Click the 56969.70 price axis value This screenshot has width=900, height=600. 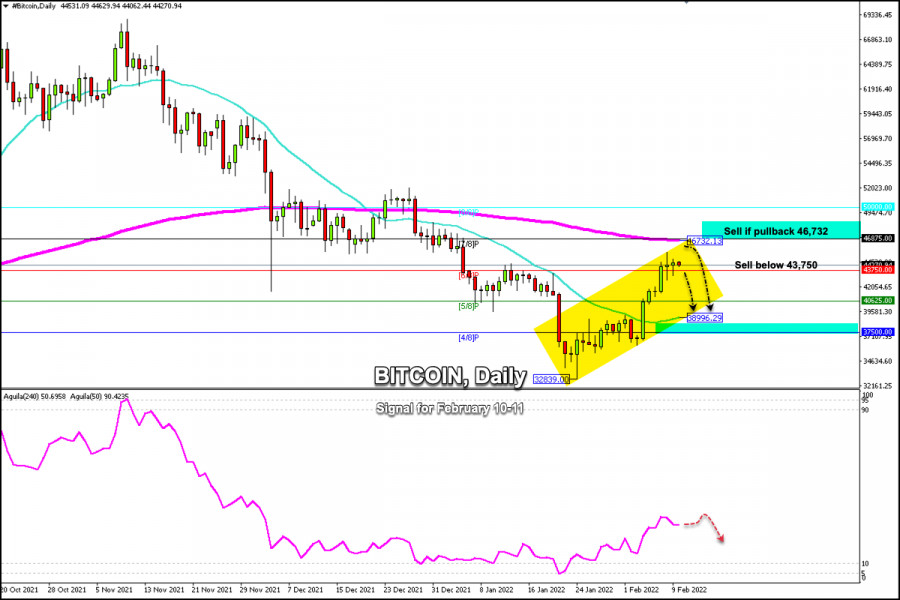pos(878,138)
